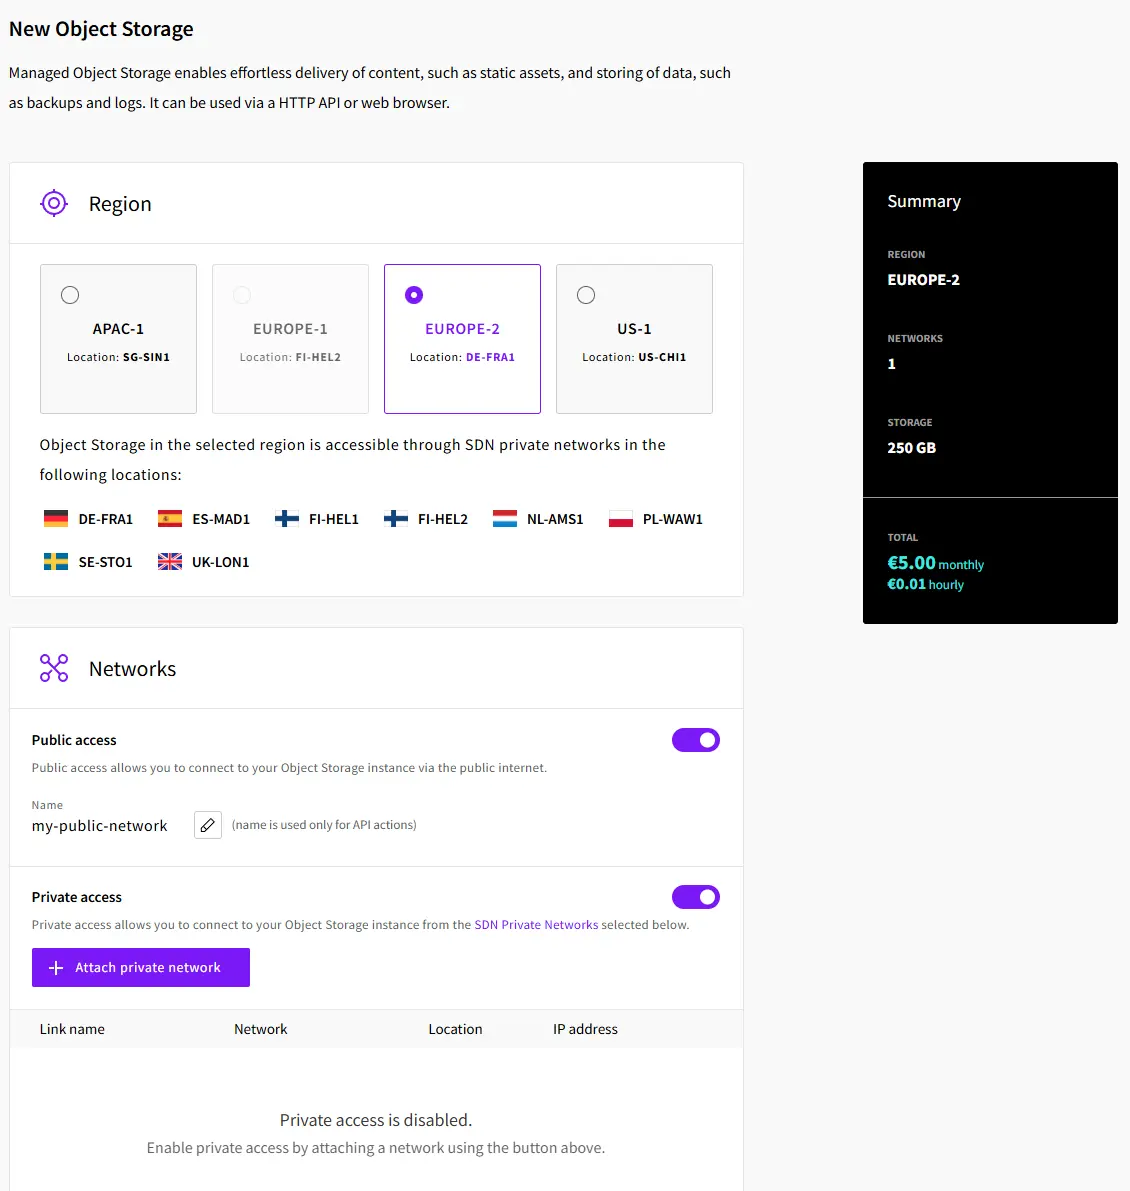Click the FI-HEL1 location label
Screen dimensions: 1130x1191
pyautogui.click(x=333, y=519)
